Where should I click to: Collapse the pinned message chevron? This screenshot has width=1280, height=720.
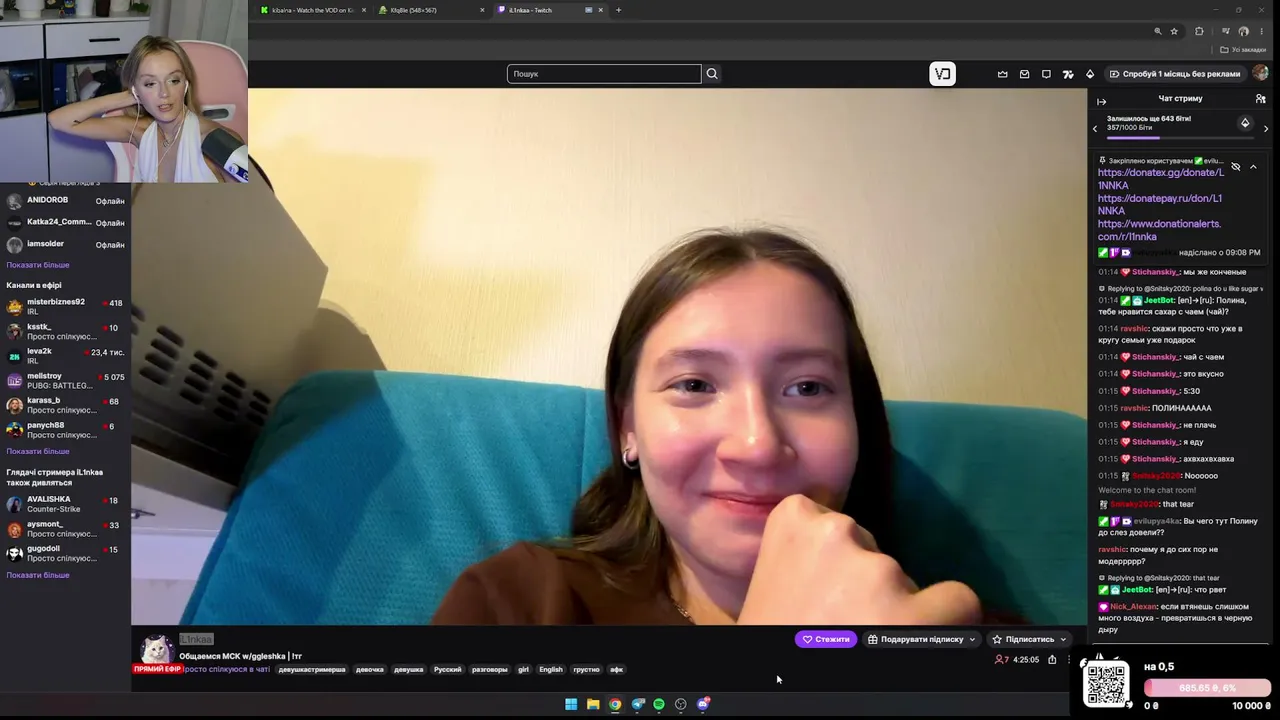coord(1253,167)
